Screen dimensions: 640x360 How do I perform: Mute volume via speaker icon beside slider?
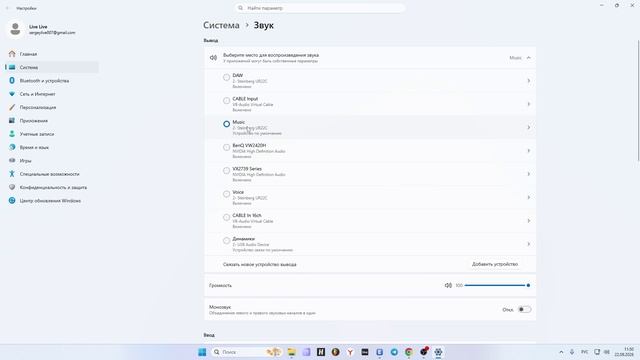click(x=448, y=285)
